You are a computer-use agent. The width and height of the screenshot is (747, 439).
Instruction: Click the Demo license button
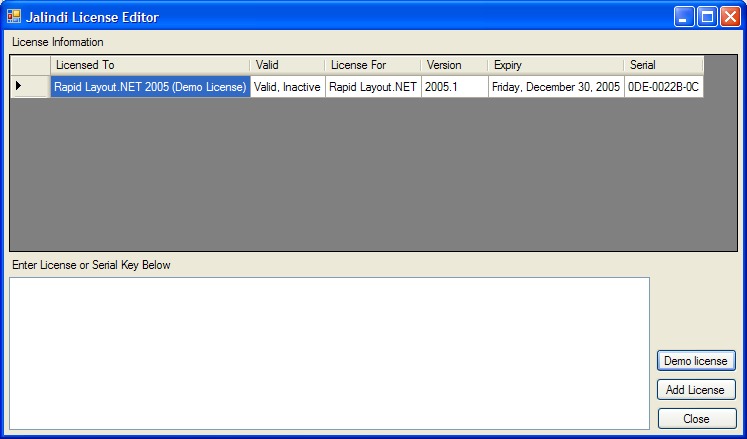point(696,361)
